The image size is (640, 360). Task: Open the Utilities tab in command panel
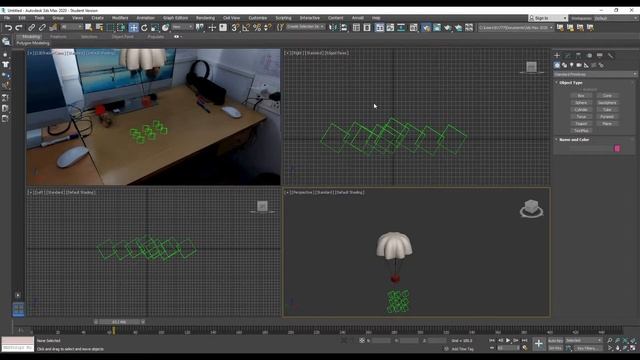coord(610,56)
